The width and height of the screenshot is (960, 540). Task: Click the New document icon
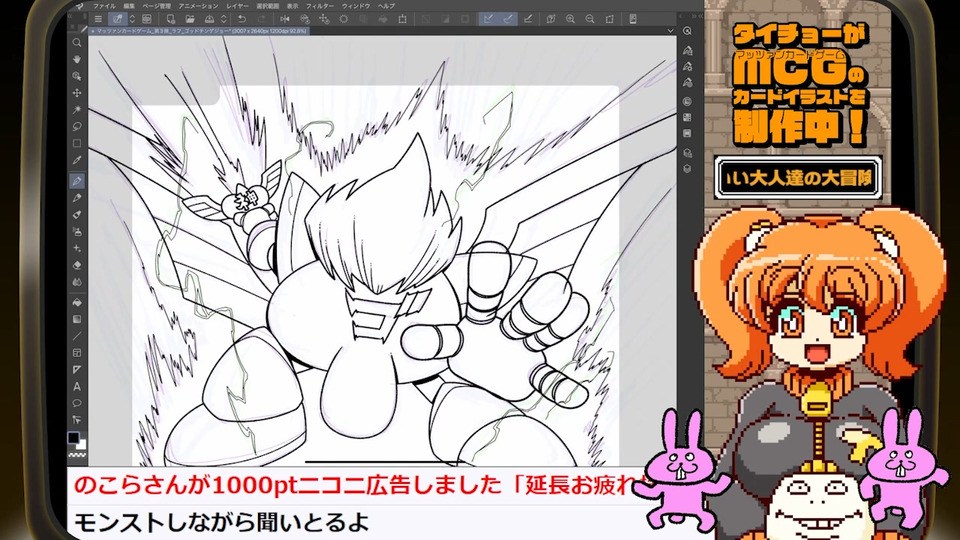coord(171,19)
